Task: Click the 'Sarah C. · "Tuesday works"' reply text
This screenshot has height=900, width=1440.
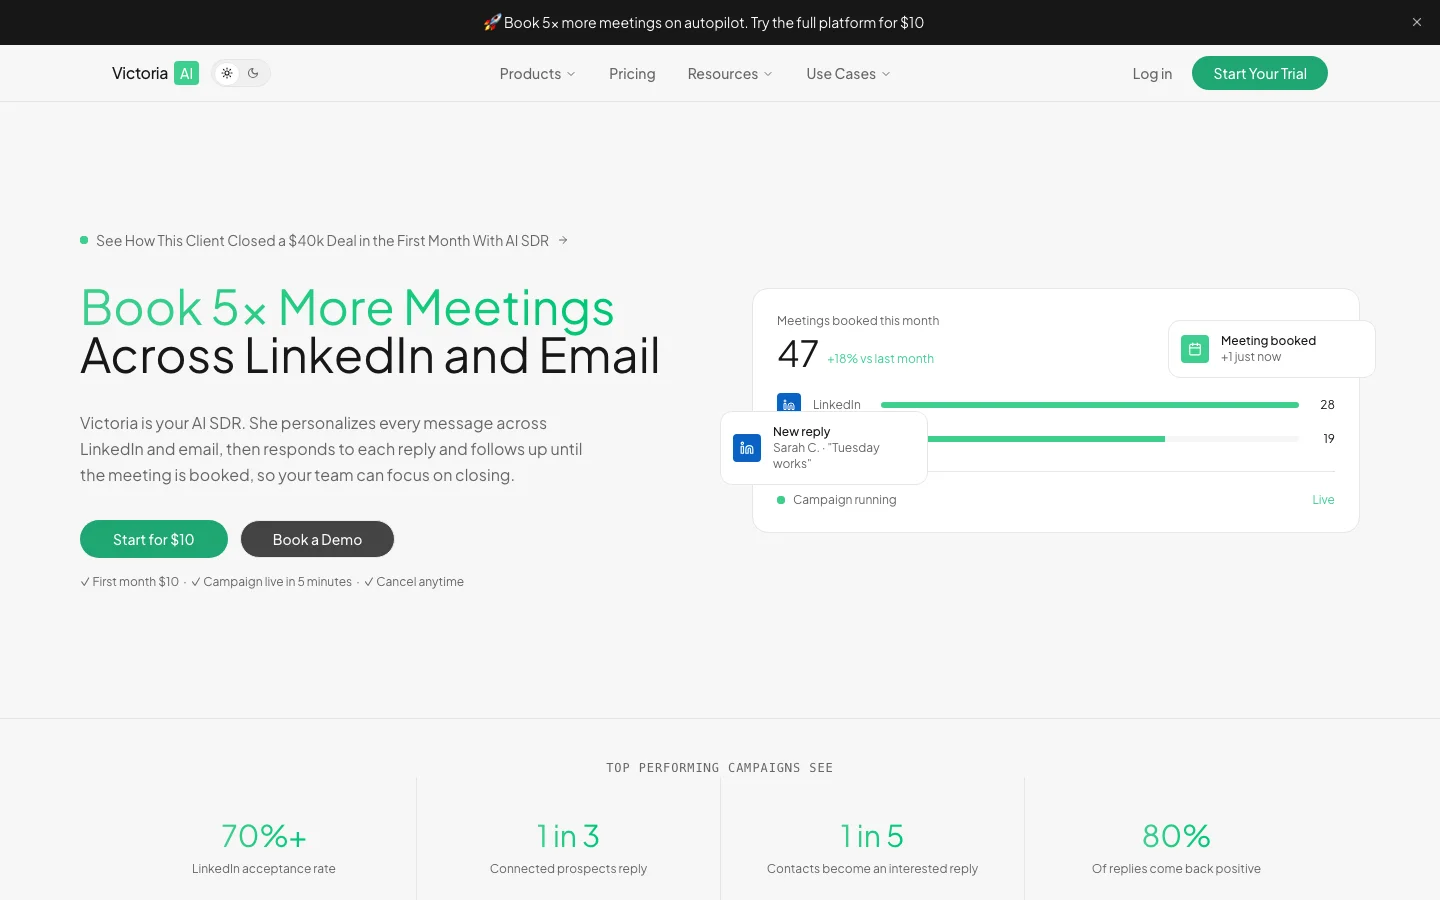Action: pyautogui.click(x=826, y=456)
